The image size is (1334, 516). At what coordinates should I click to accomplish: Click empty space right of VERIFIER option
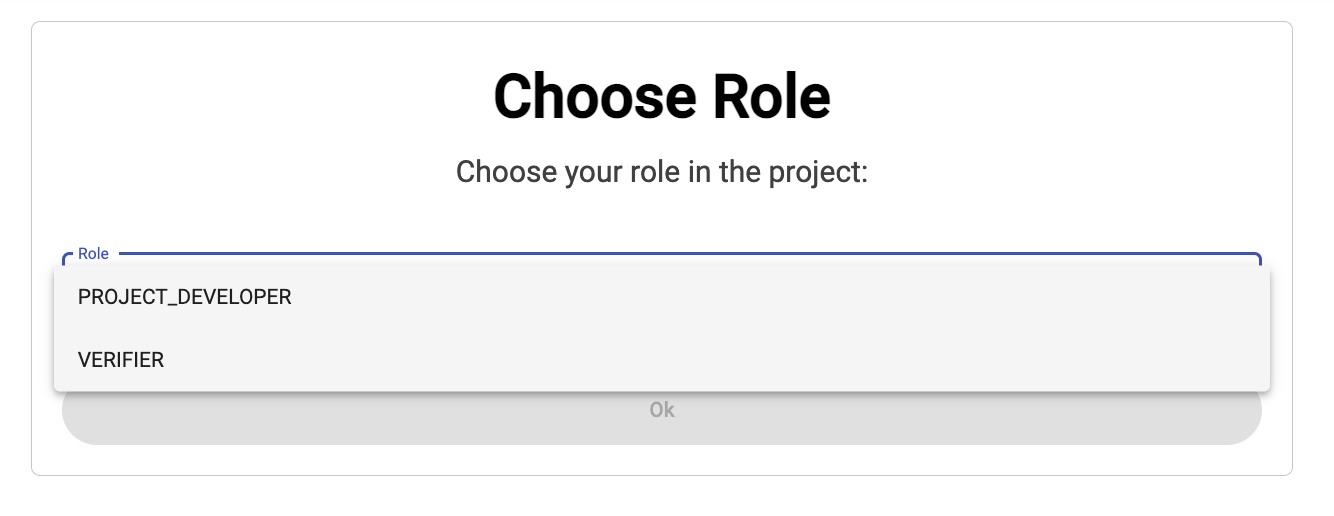point(700,360)
